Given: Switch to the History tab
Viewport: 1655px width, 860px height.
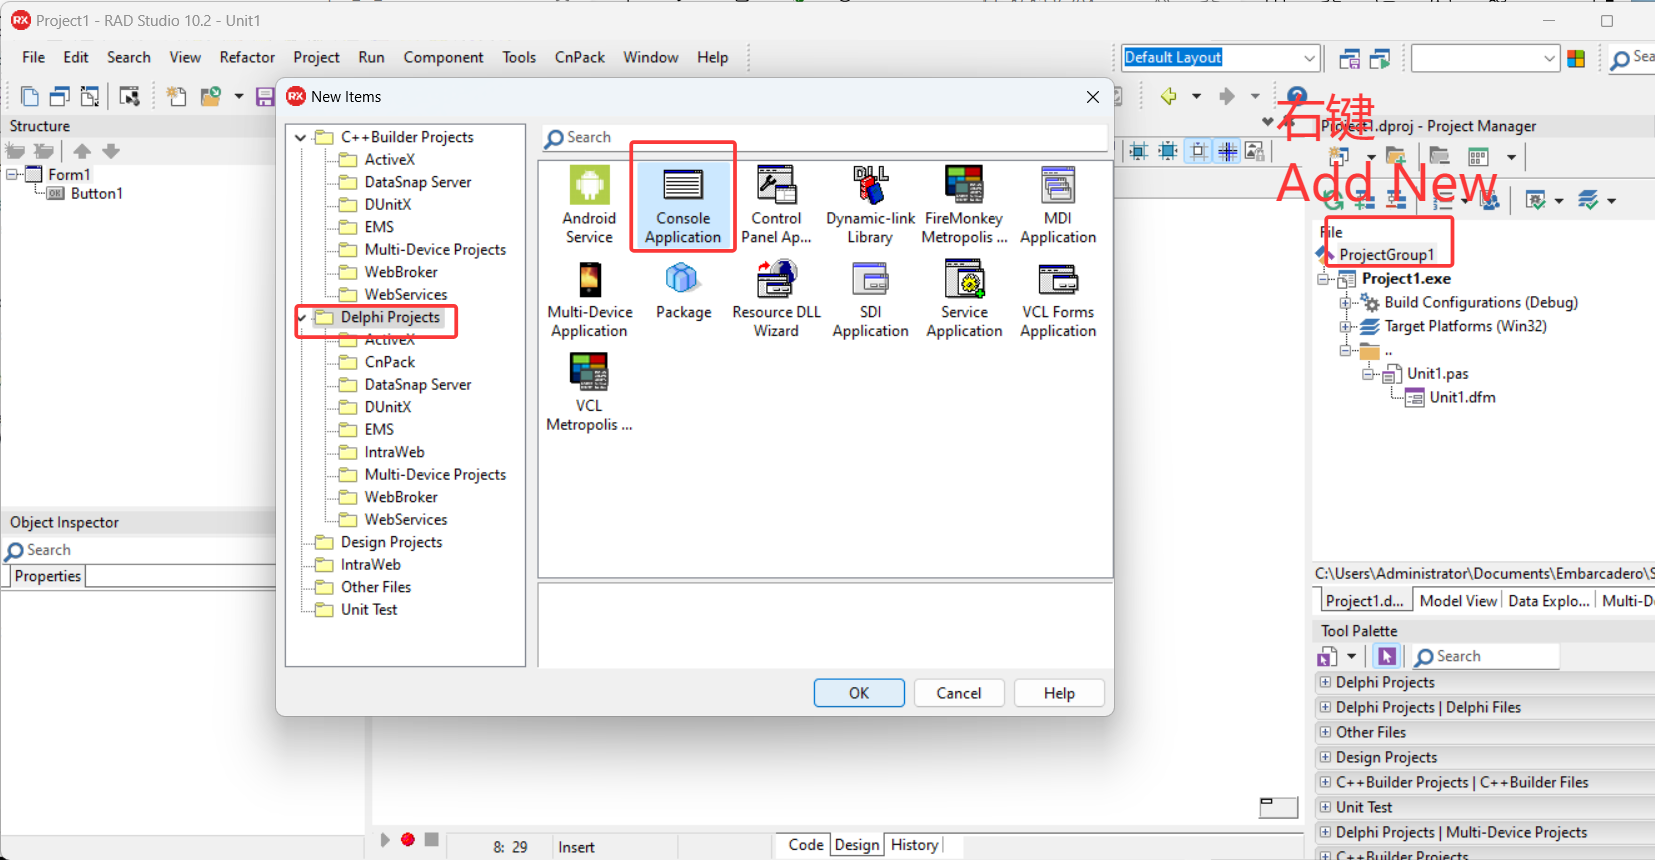Looking at the screenshot, I should click(914, 845).
